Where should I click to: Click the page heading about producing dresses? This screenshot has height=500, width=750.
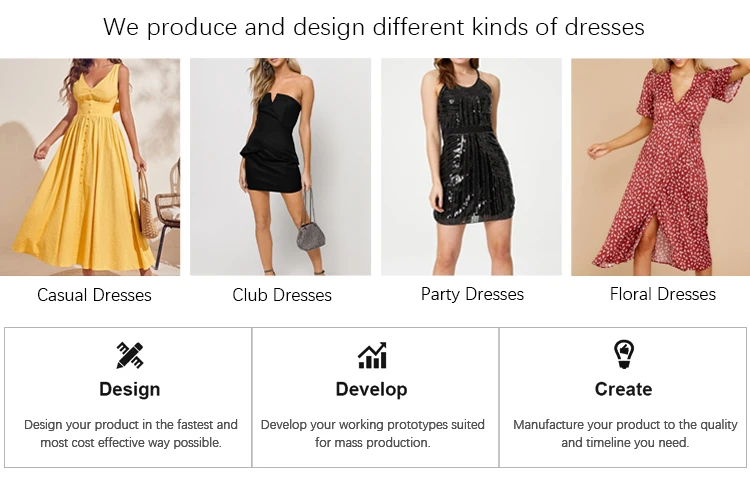point(374,27)
